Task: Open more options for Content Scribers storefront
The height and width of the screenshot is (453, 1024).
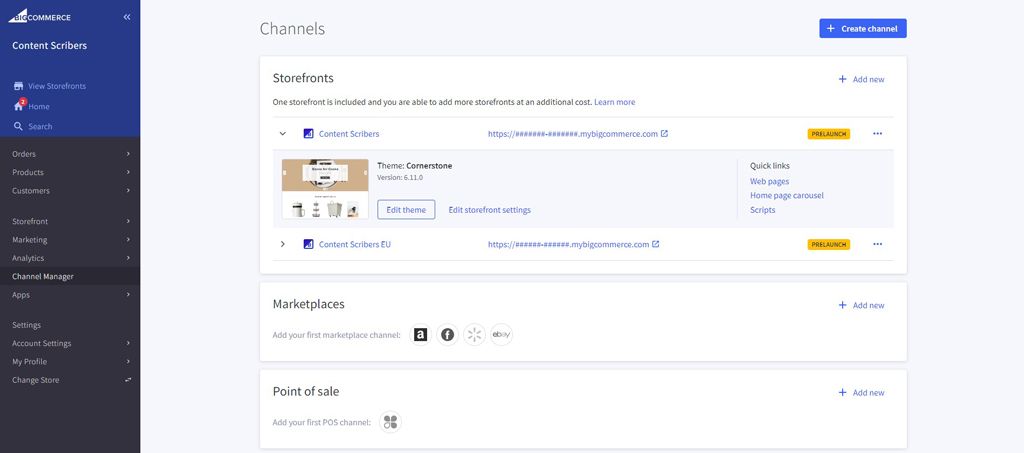Action: coord(877,134)
